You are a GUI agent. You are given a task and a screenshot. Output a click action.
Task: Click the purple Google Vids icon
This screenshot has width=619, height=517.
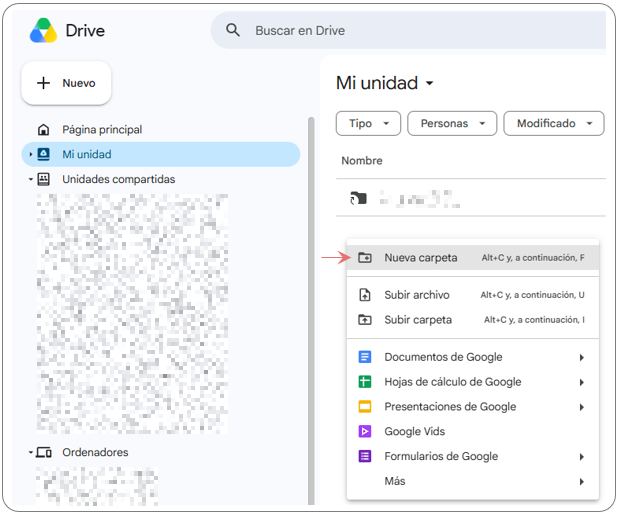pyautogui.click(x=364, y=431)
